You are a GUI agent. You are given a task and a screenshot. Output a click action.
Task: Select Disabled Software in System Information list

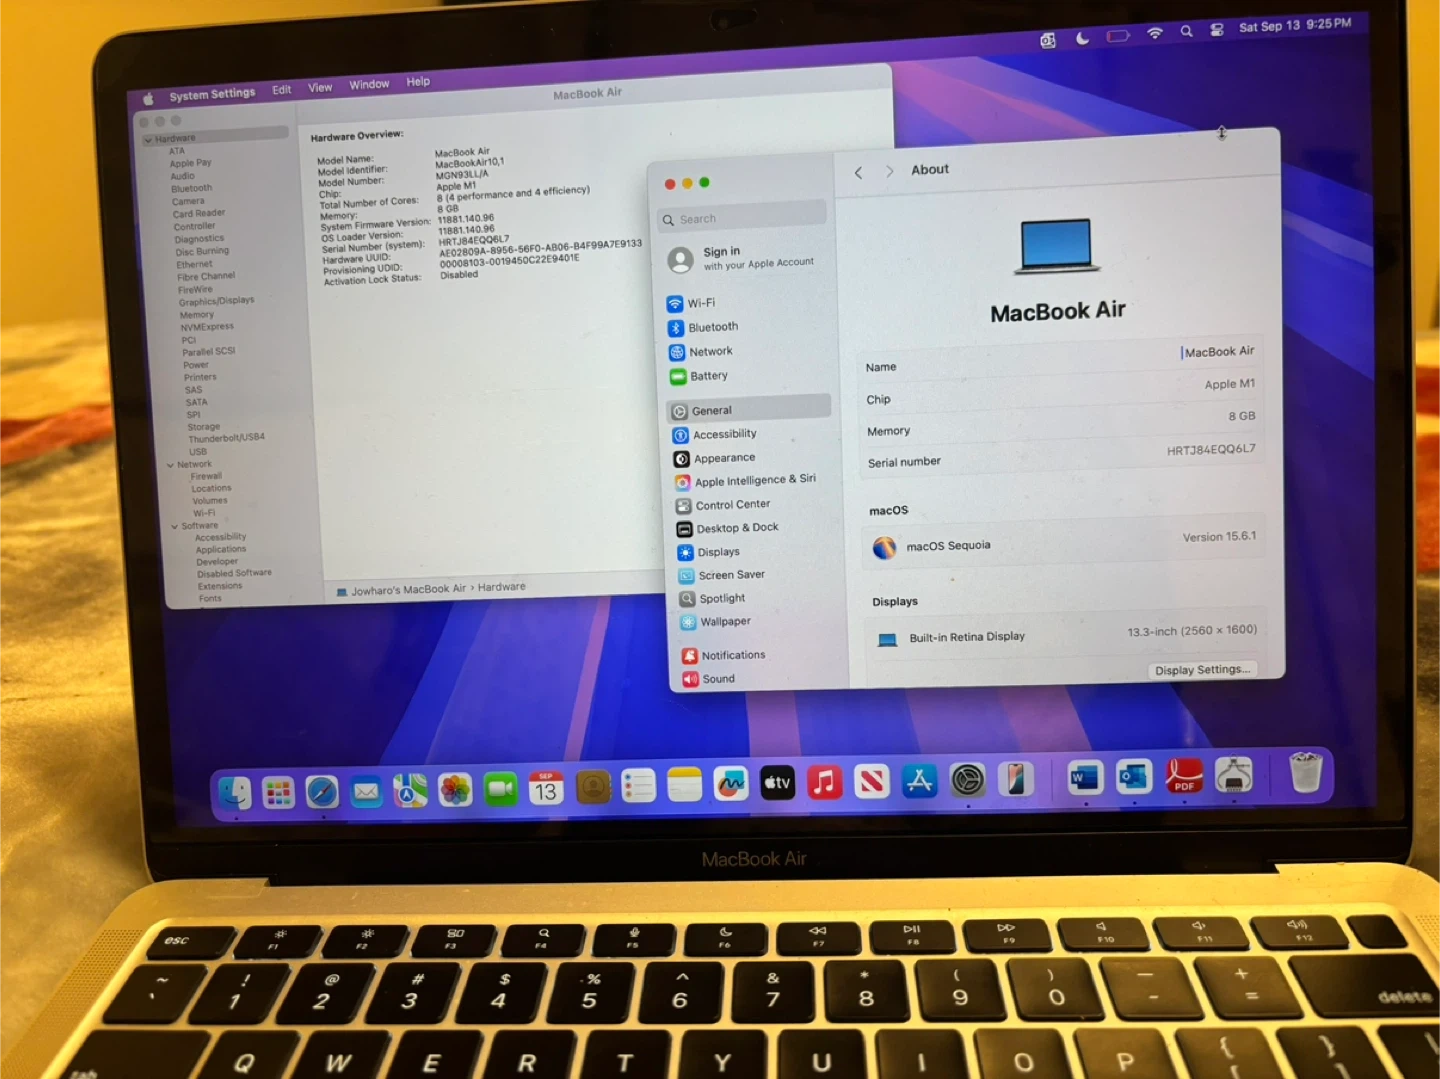(234, 573)
